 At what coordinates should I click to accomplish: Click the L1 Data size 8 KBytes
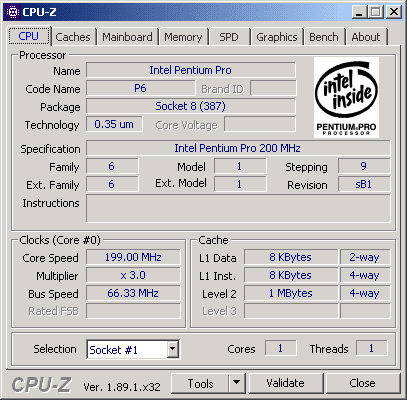291,257
